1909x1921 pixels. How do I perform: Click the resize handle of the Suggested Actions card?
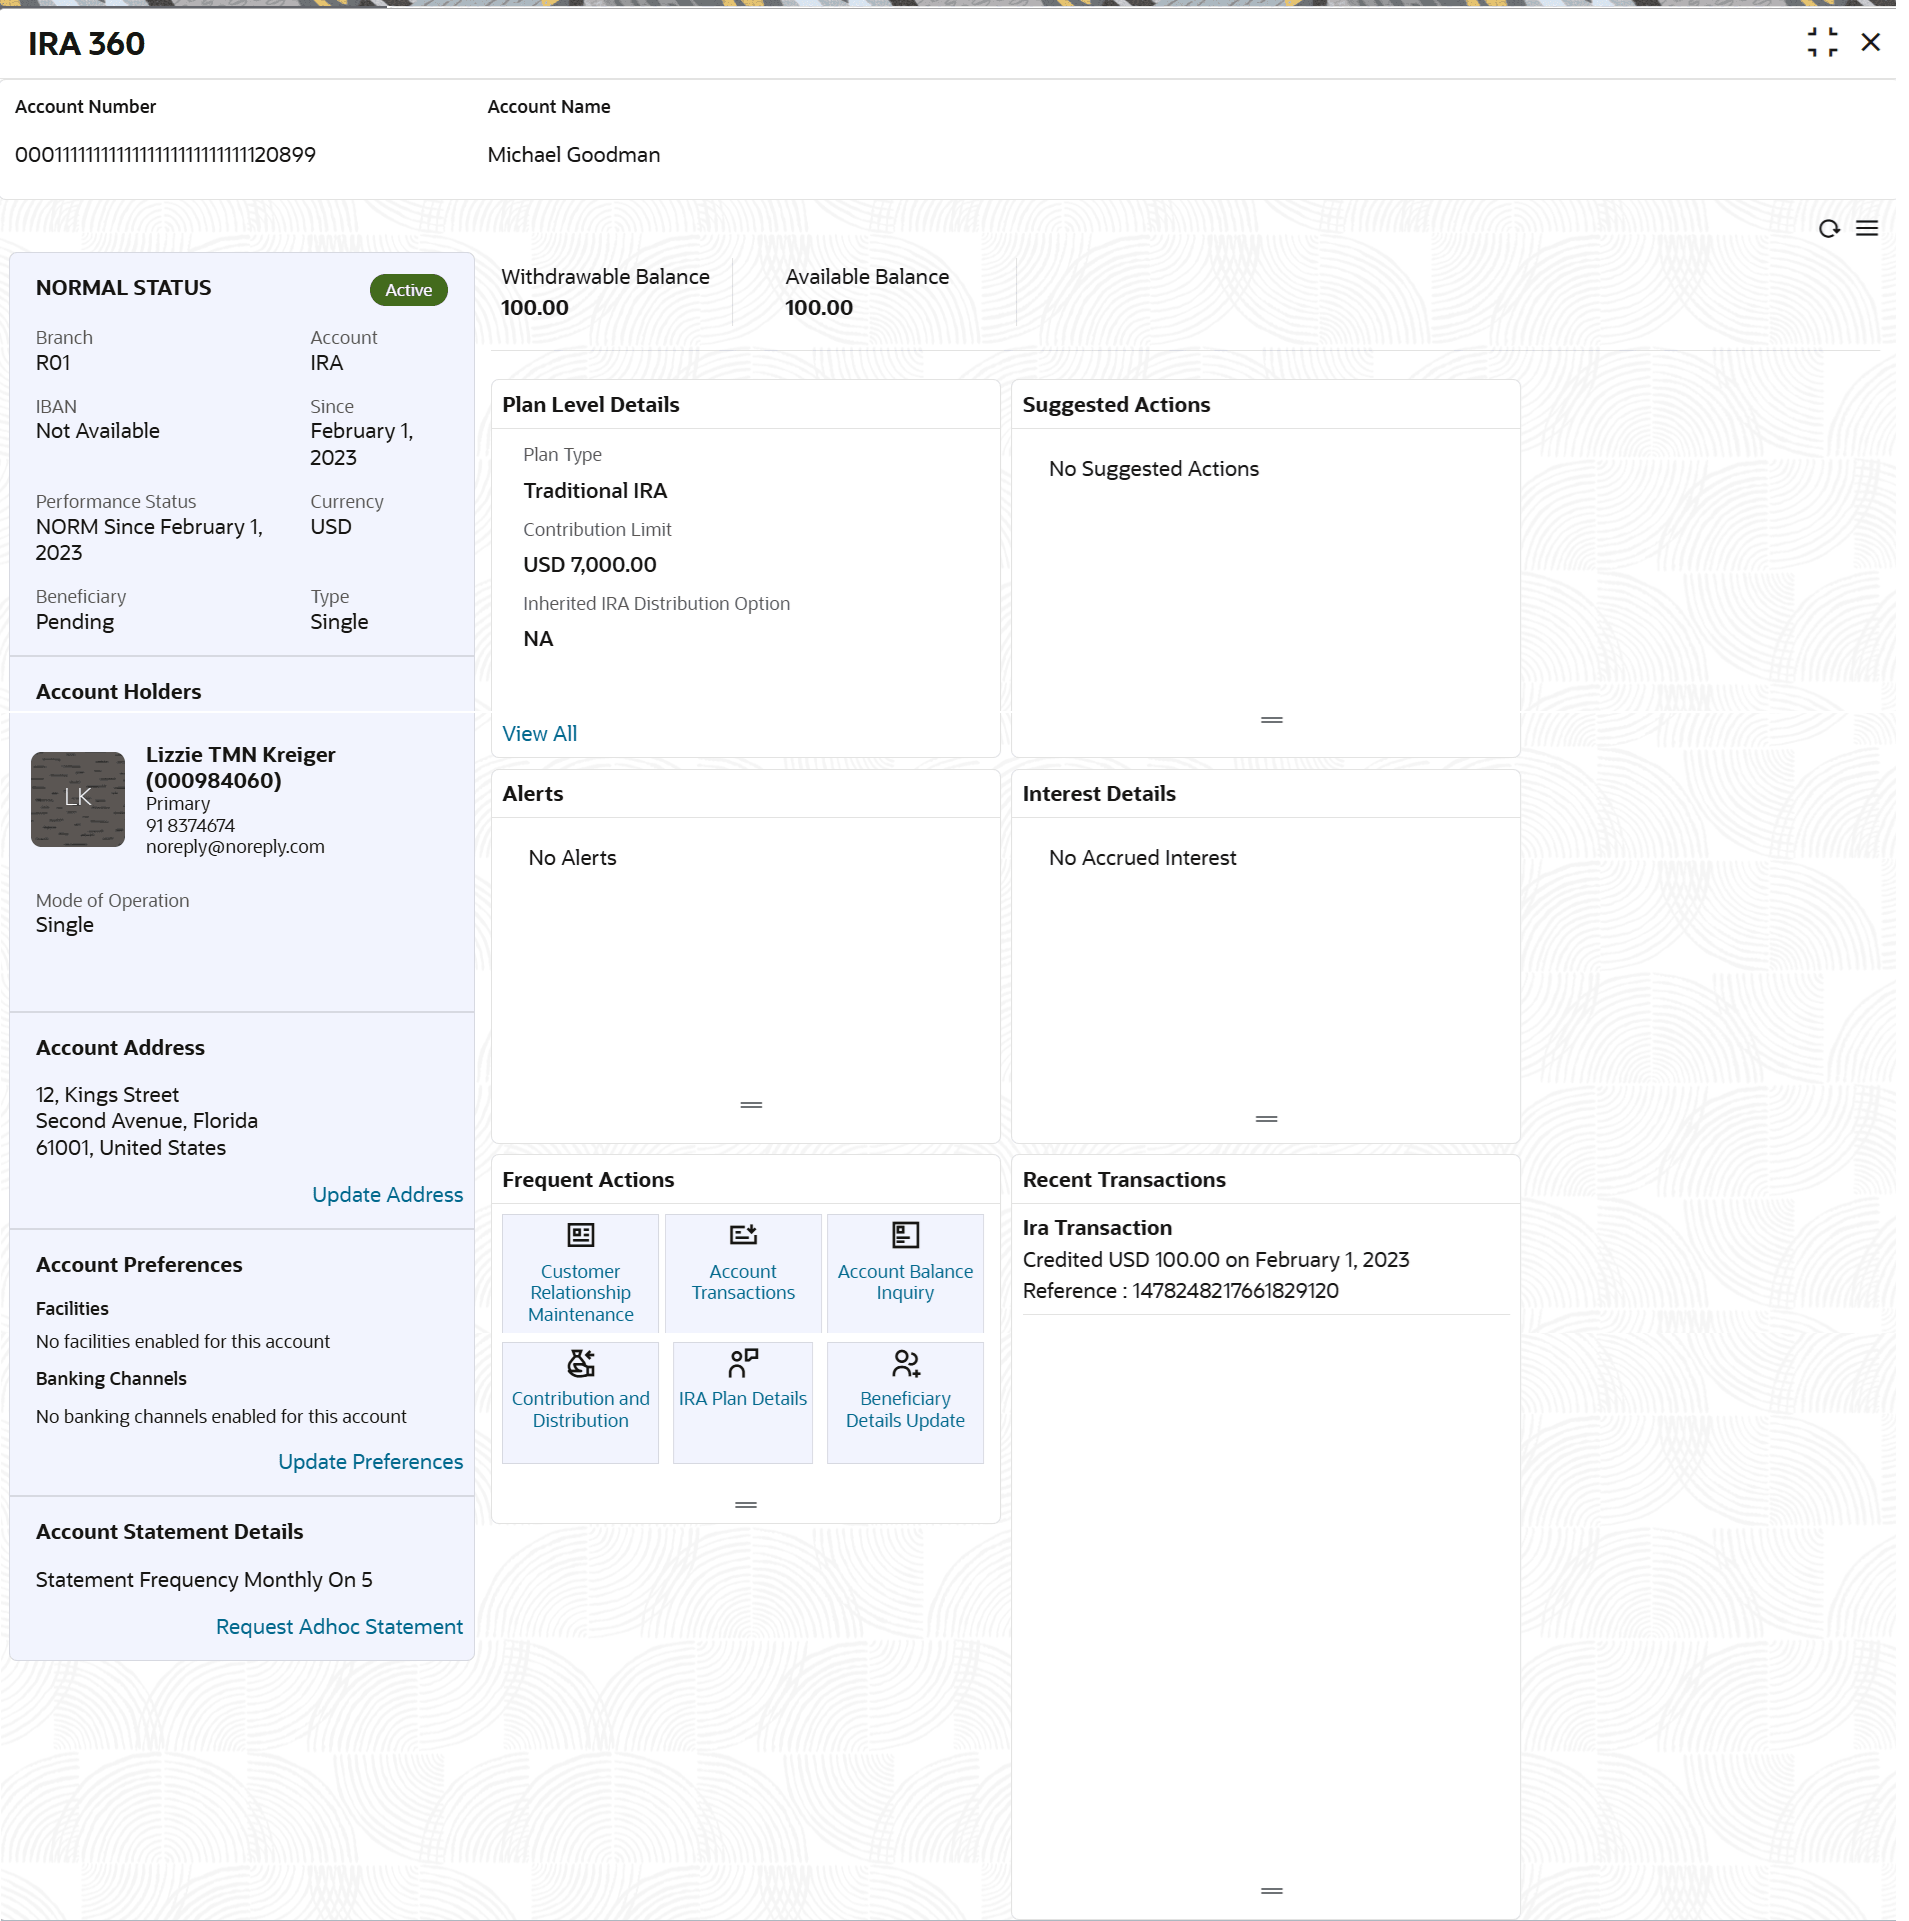point(1272,720)
